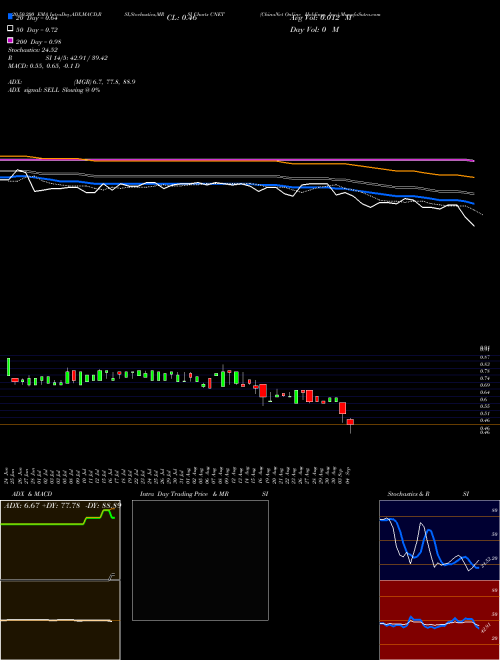
Task: Click the empty Intra Day Trading chart box
Action: coord(200,560)
